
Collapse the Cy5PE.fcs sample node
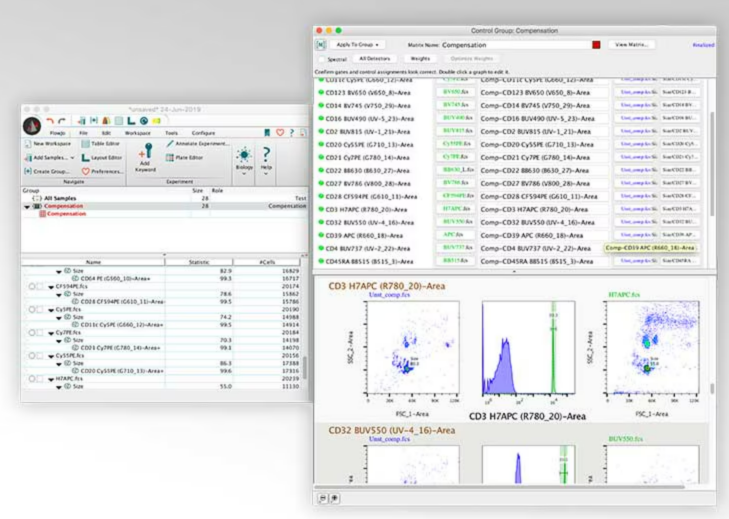[51, 310]
